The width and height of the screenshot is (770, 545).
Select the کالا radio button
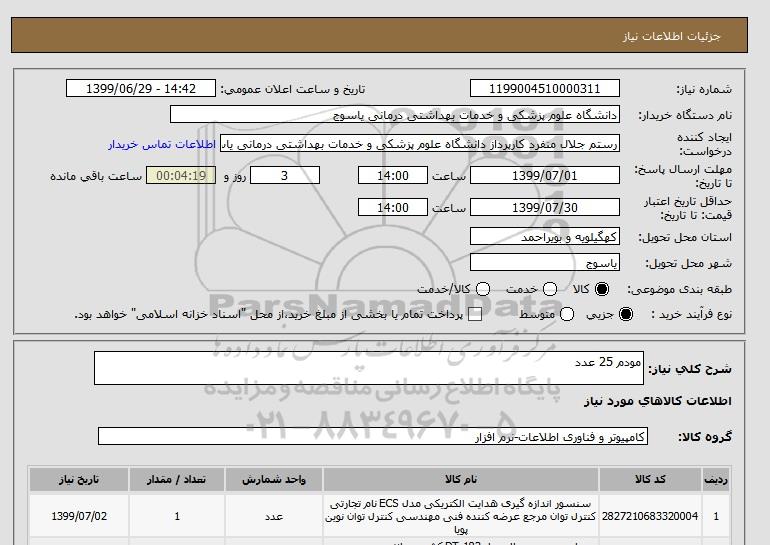tap(602, 289)
